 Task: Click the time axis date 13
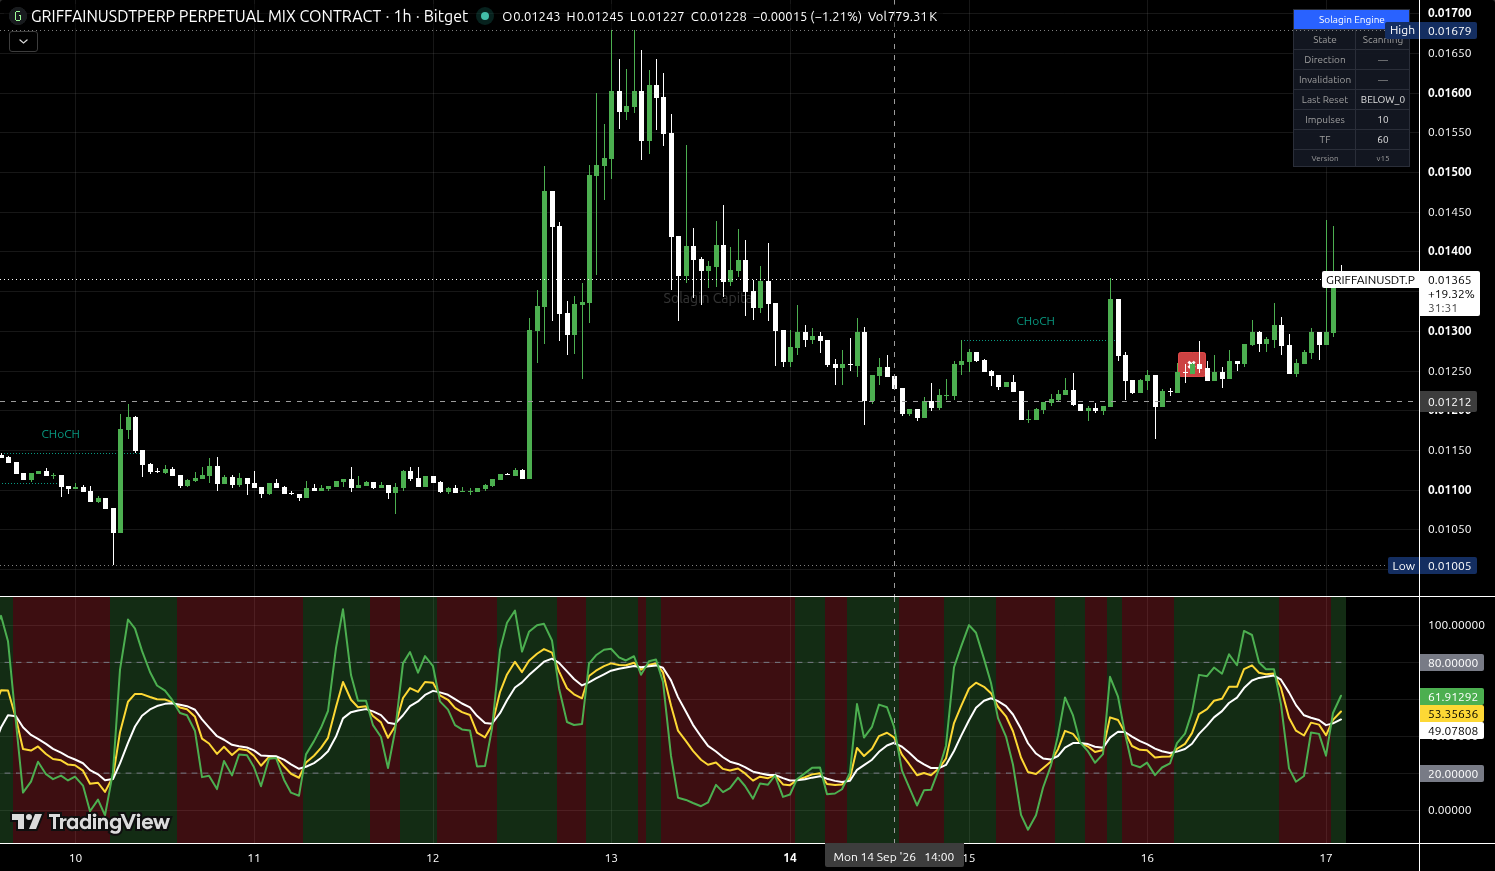coord(611,858)
